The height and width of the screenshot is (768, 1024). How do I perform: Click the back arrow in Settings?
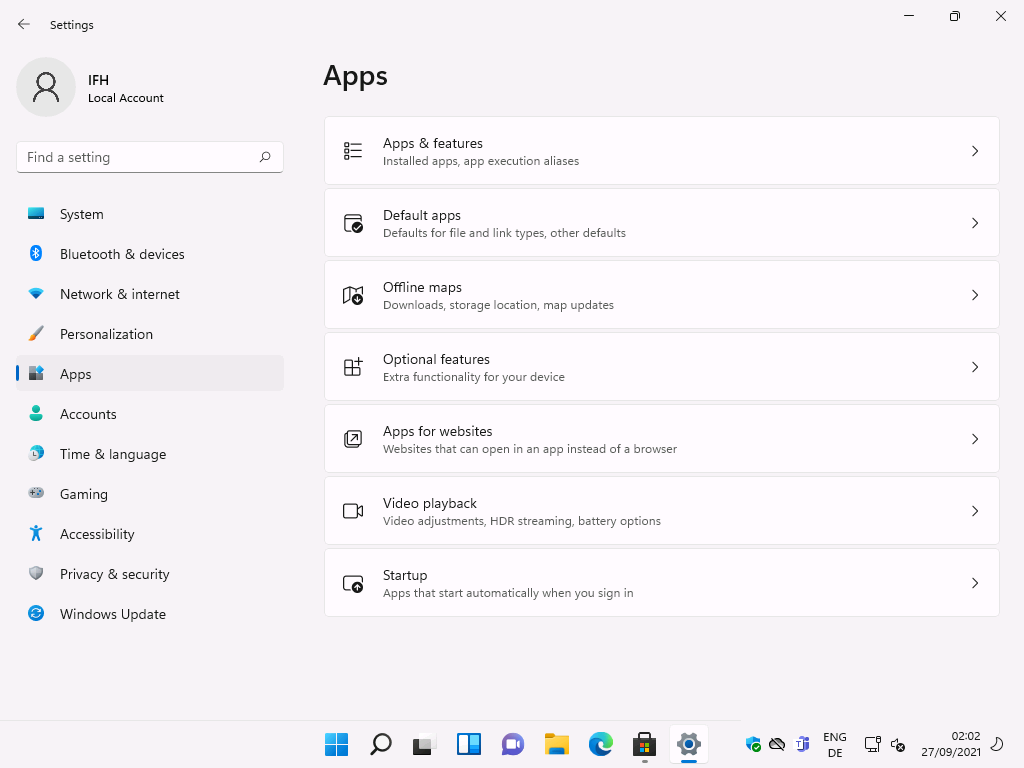pyautogui.click(x=24, y=24)
